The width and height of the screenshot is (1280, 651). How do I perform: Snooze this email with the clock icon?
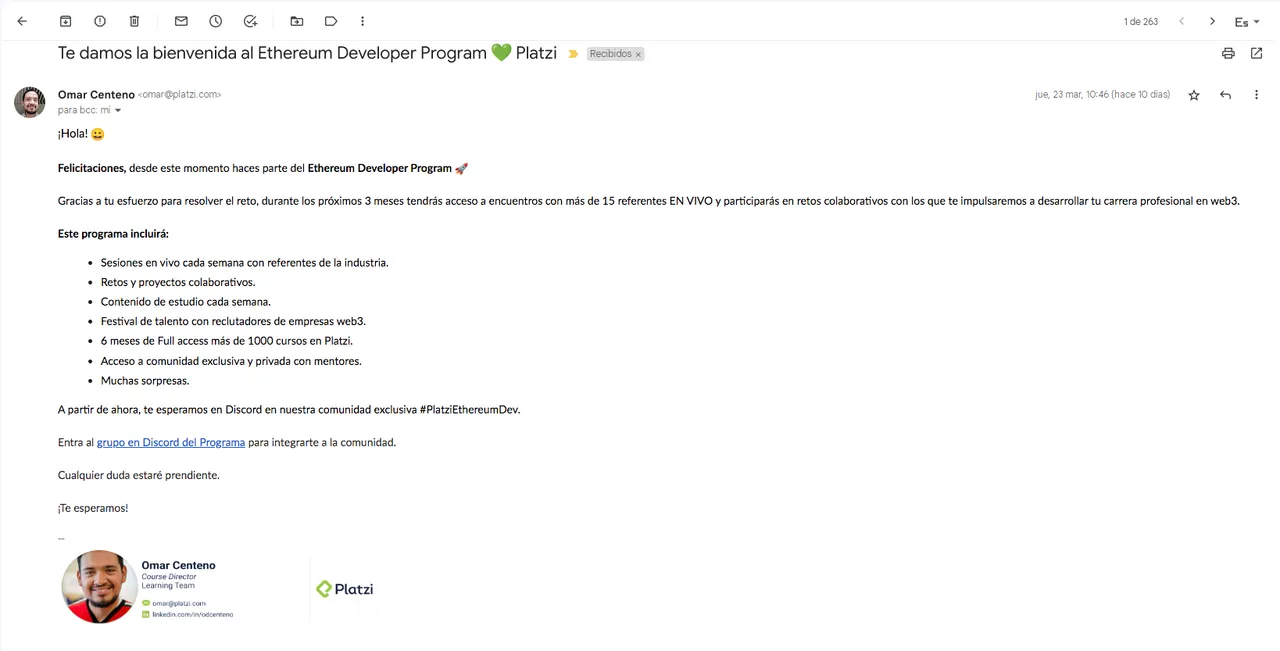coord(216,21)
